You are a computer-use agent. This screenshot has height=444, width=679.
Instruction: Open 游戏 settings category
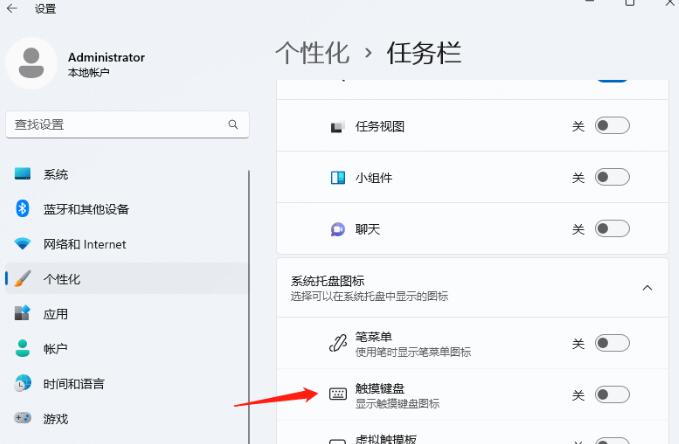[x=127, y=419]
